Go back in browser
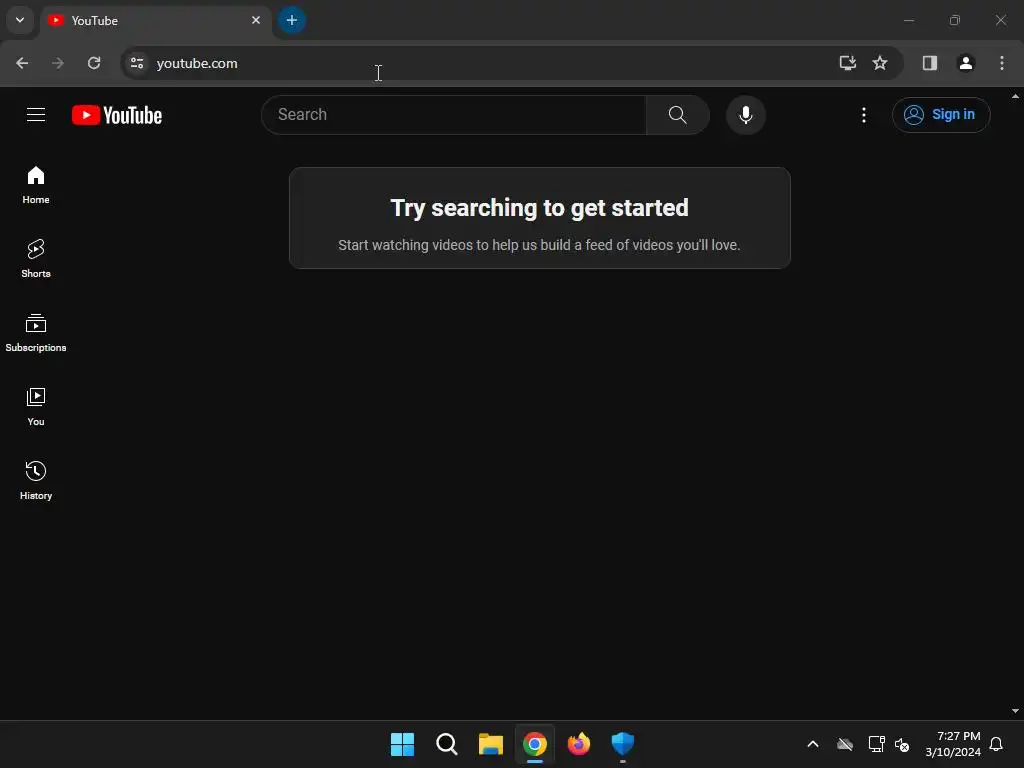 point(22,63)
